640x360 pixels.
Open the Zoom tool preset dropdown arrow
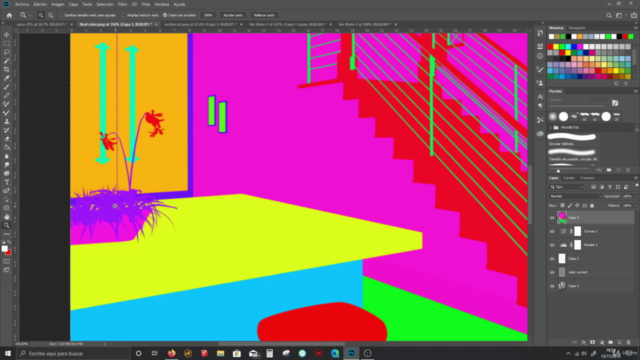coord(30,16)
